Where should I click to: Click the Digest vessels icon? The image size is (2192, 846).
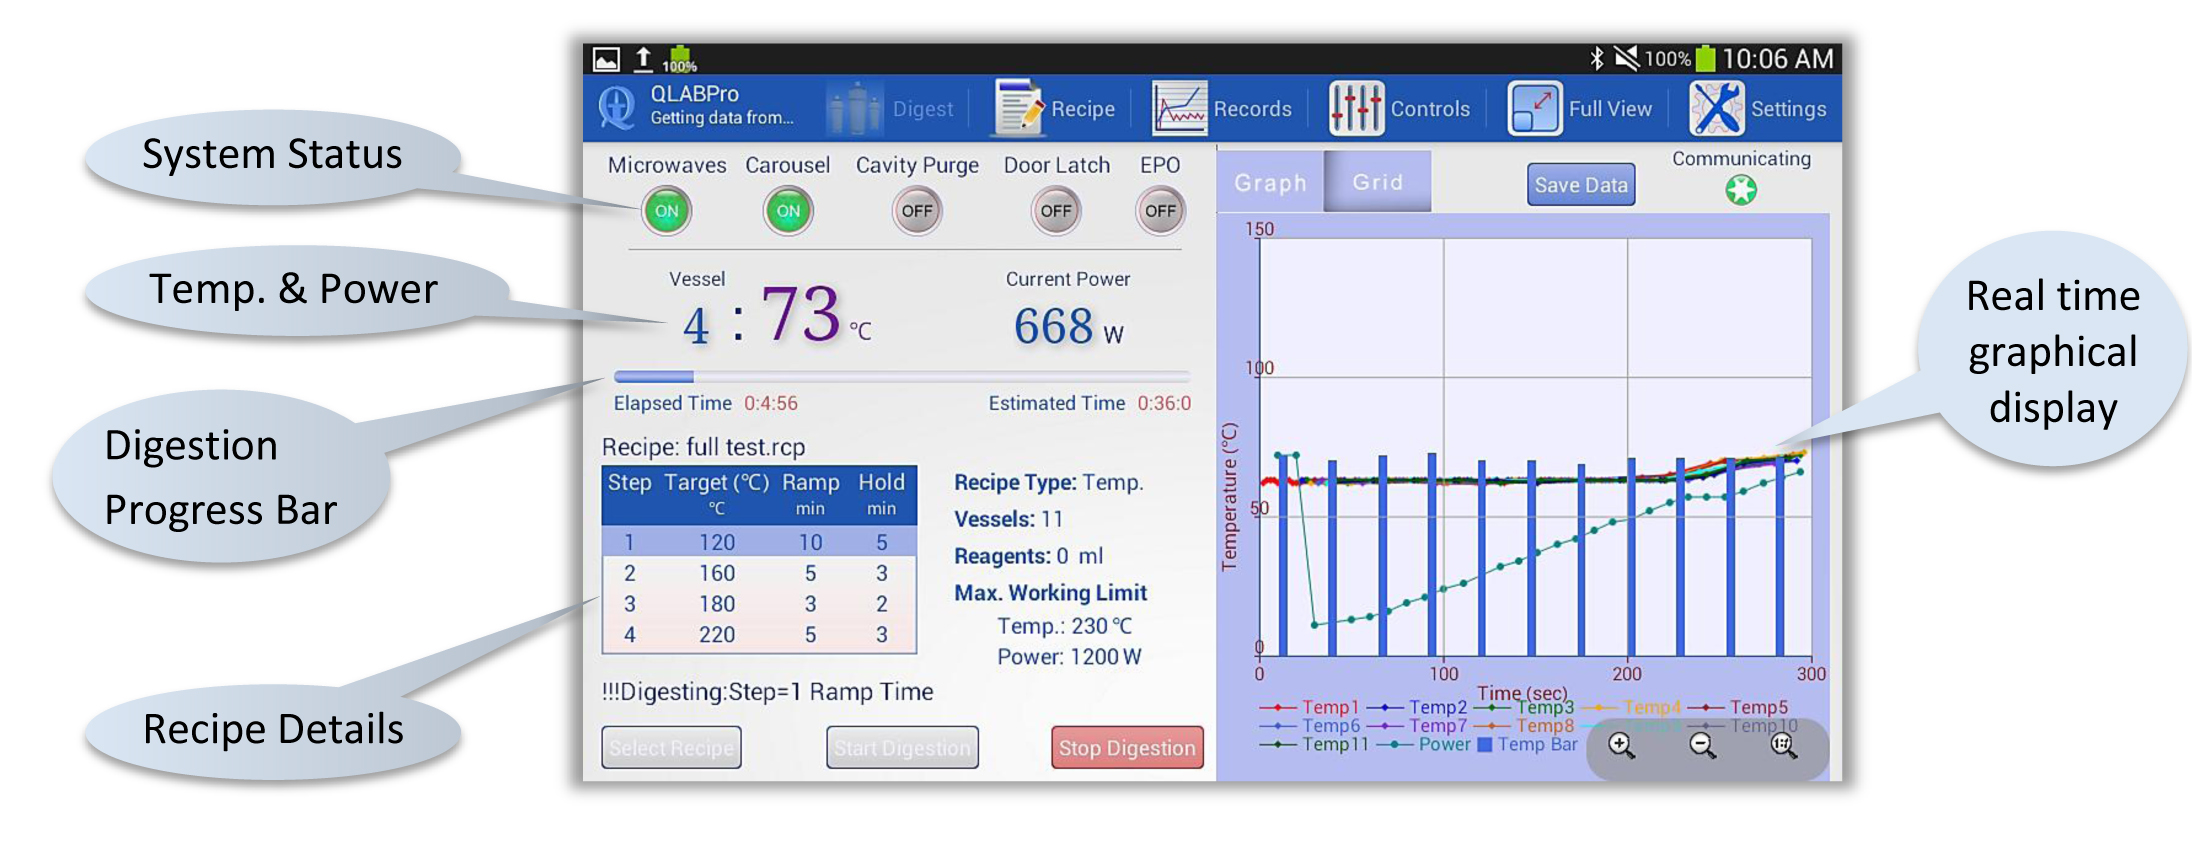point(853,108)
